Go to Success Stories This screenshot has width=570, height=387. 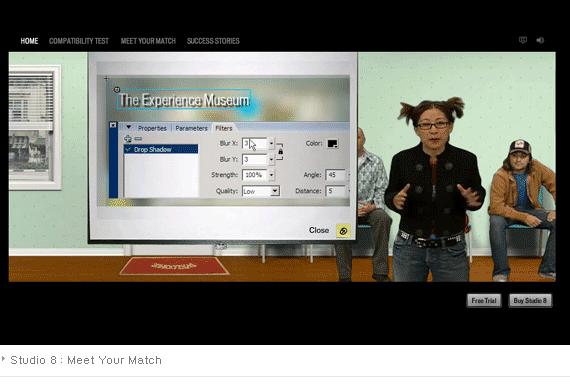click(x=213, y=41)
